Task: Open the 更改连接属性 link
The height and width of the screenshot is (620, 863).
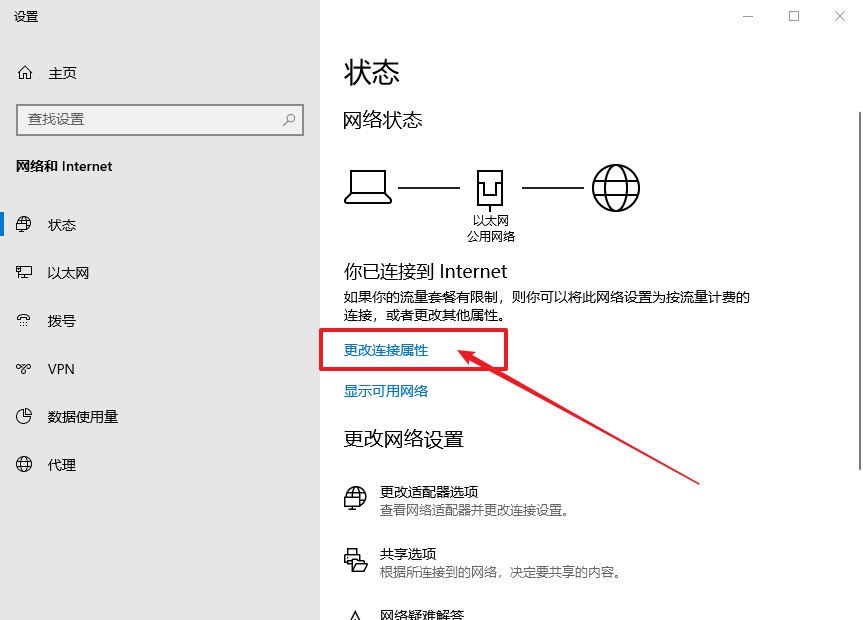Action: (386, 351)
